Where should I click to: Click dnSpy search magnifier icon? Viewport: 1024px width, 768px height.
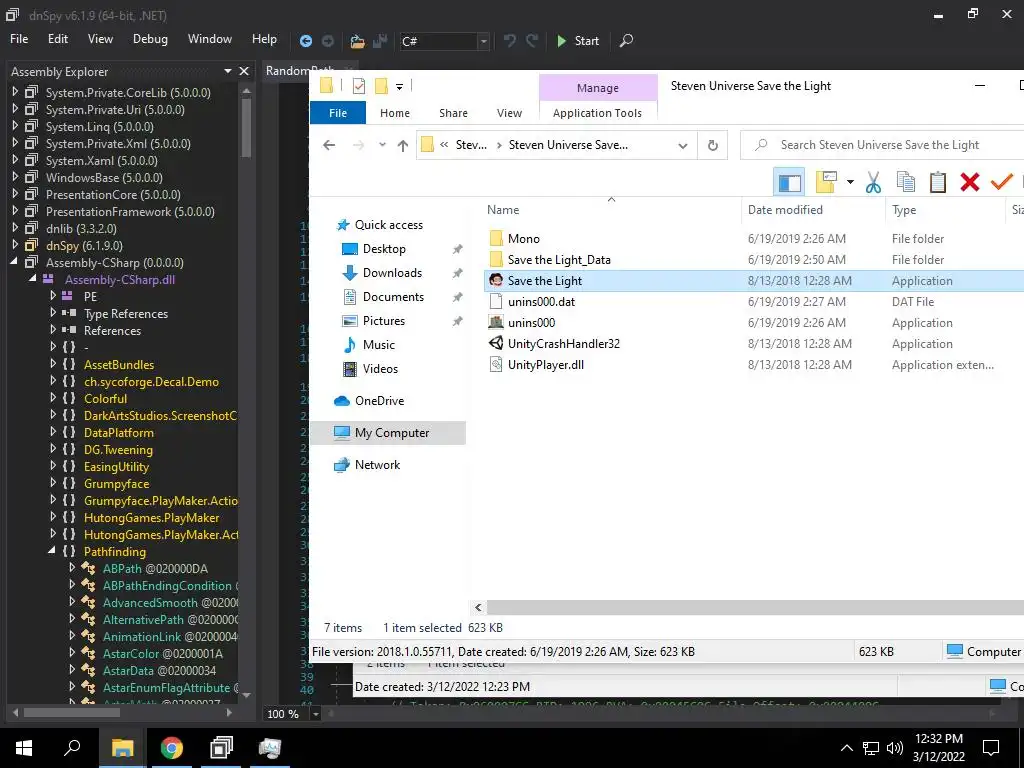[626, 40]
